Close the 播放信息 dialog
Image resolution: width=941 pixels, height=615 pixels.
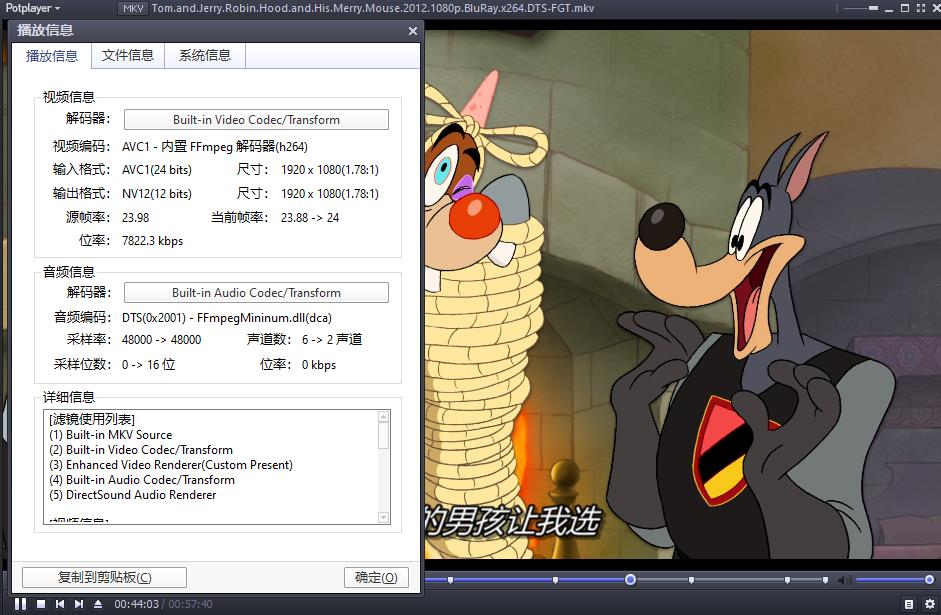pyautogui.click(x=412, y=31)
